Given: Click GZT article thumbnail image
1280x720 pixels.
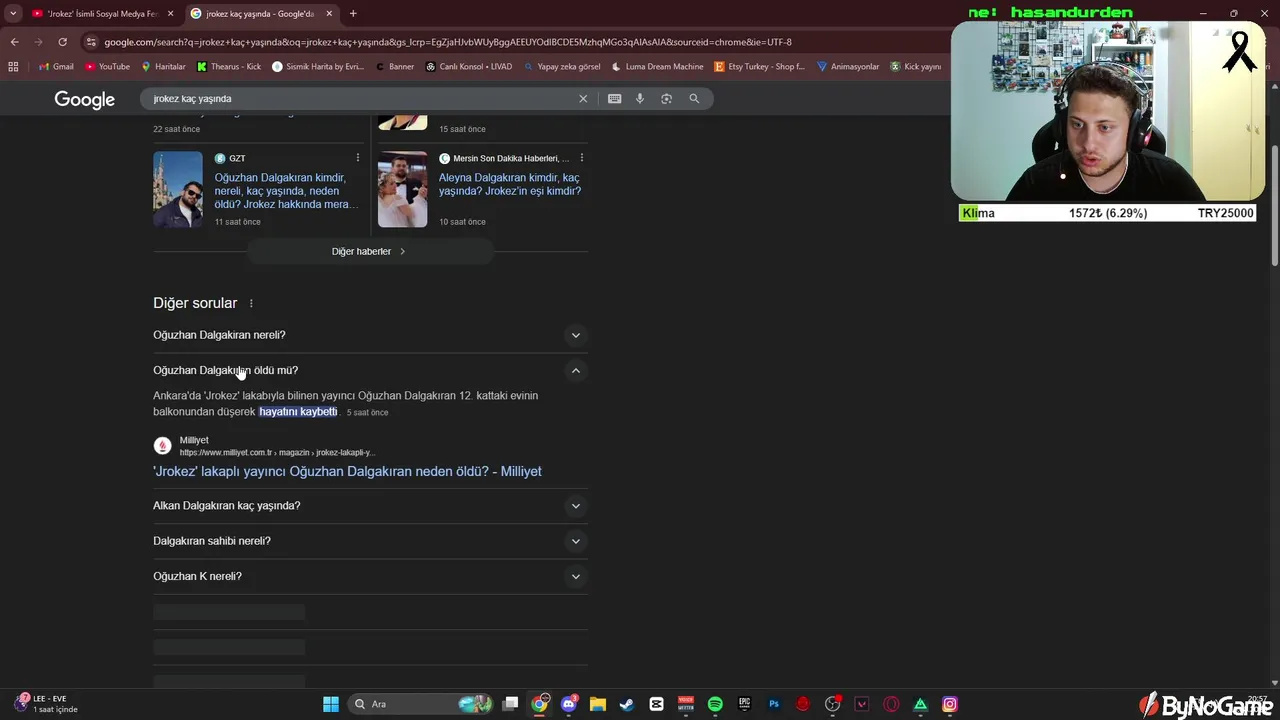Looking at the screenshot, I should 178,189.
